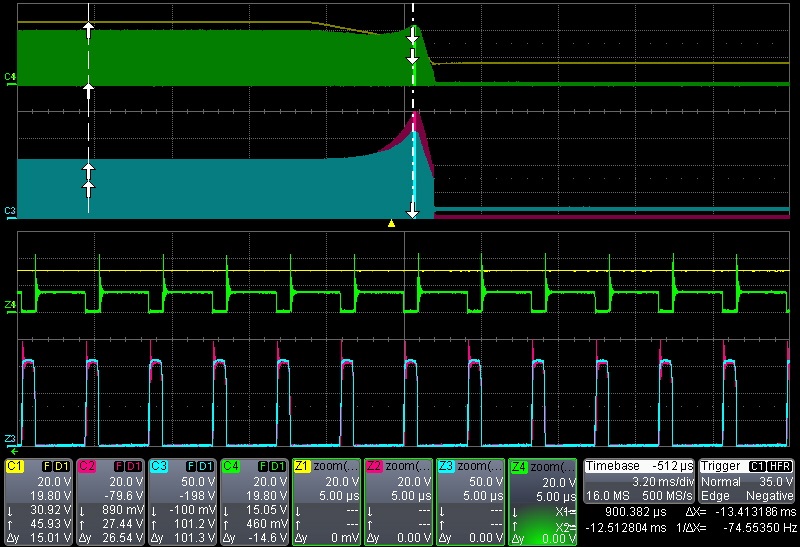The height and width of the screenshot is (547, 800).
Task: Click the C3 Δy value 101.3 V
Action: (x=195, y=538)
